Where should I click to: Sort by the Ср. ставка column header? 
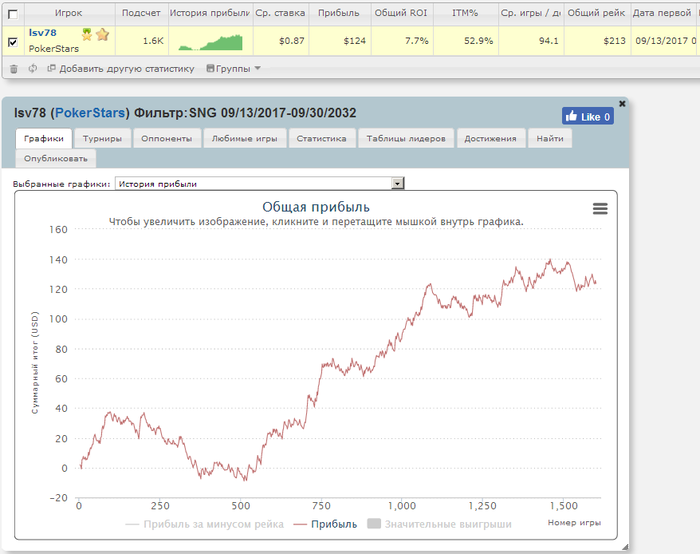(x=280, y=13)
